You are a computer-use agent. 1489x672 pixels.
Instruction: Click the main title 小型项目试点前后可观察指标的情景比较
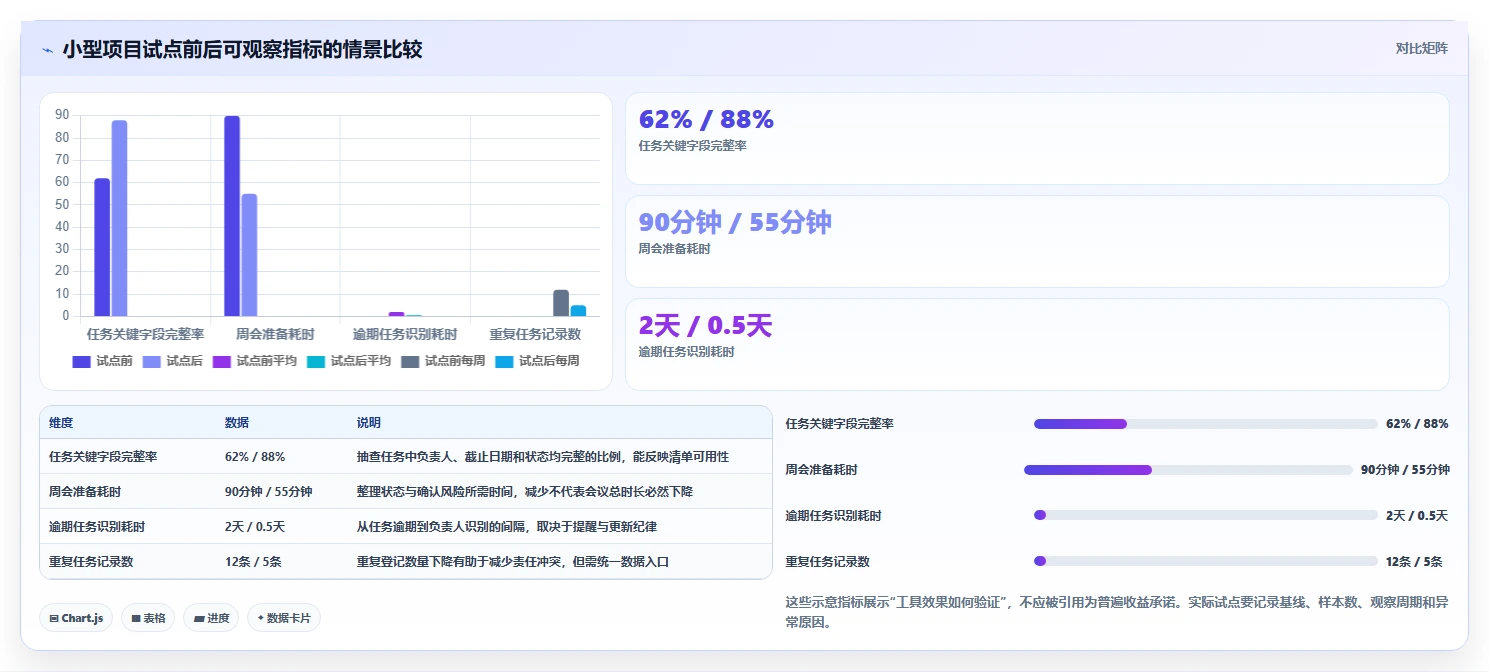click(x=242, y=49)
